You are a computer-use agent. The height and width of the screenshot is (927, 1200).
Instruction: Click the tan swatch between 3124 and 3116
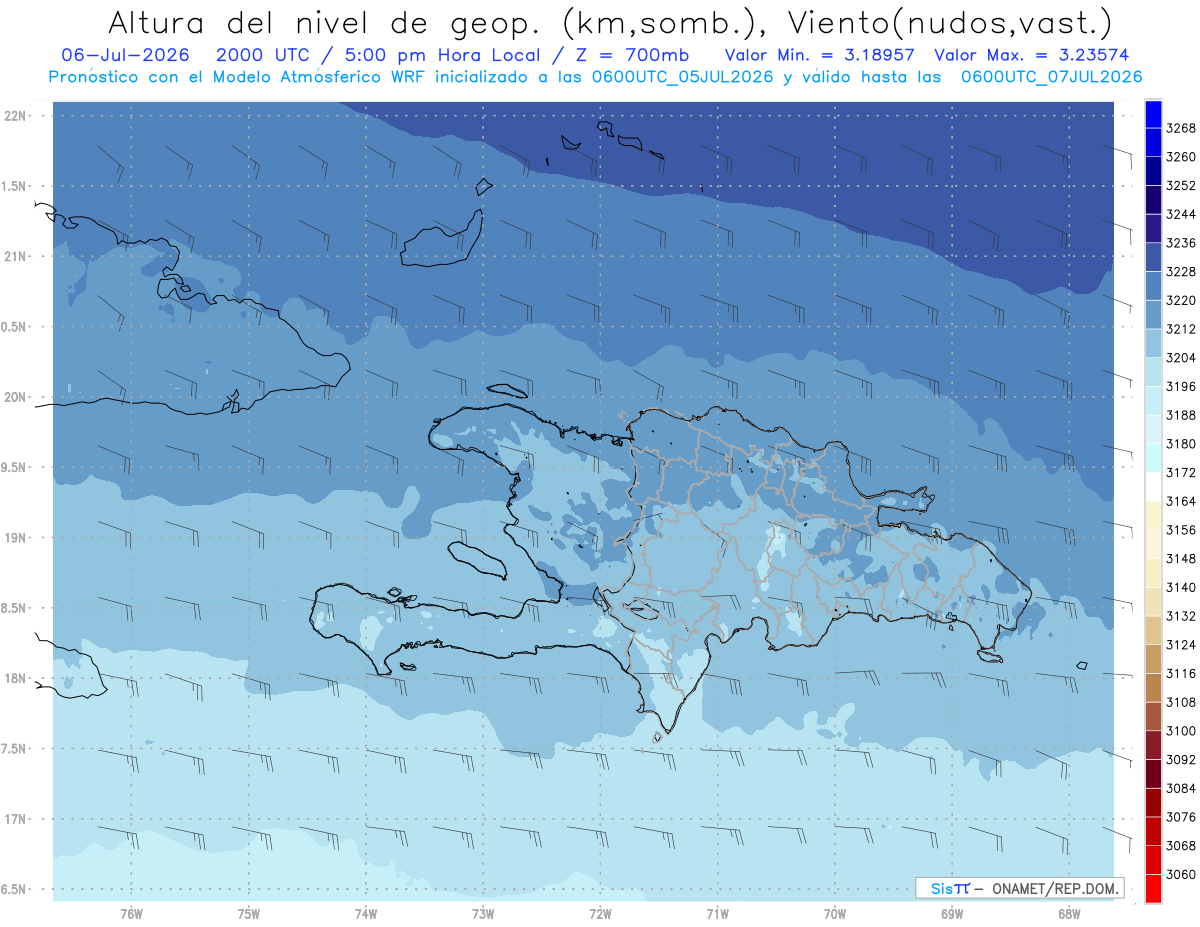pos(1152,659)
